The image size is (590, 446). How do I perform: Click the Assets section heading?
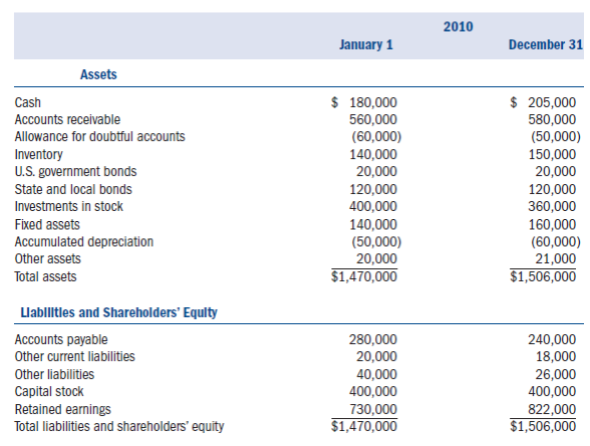(98, 75)
